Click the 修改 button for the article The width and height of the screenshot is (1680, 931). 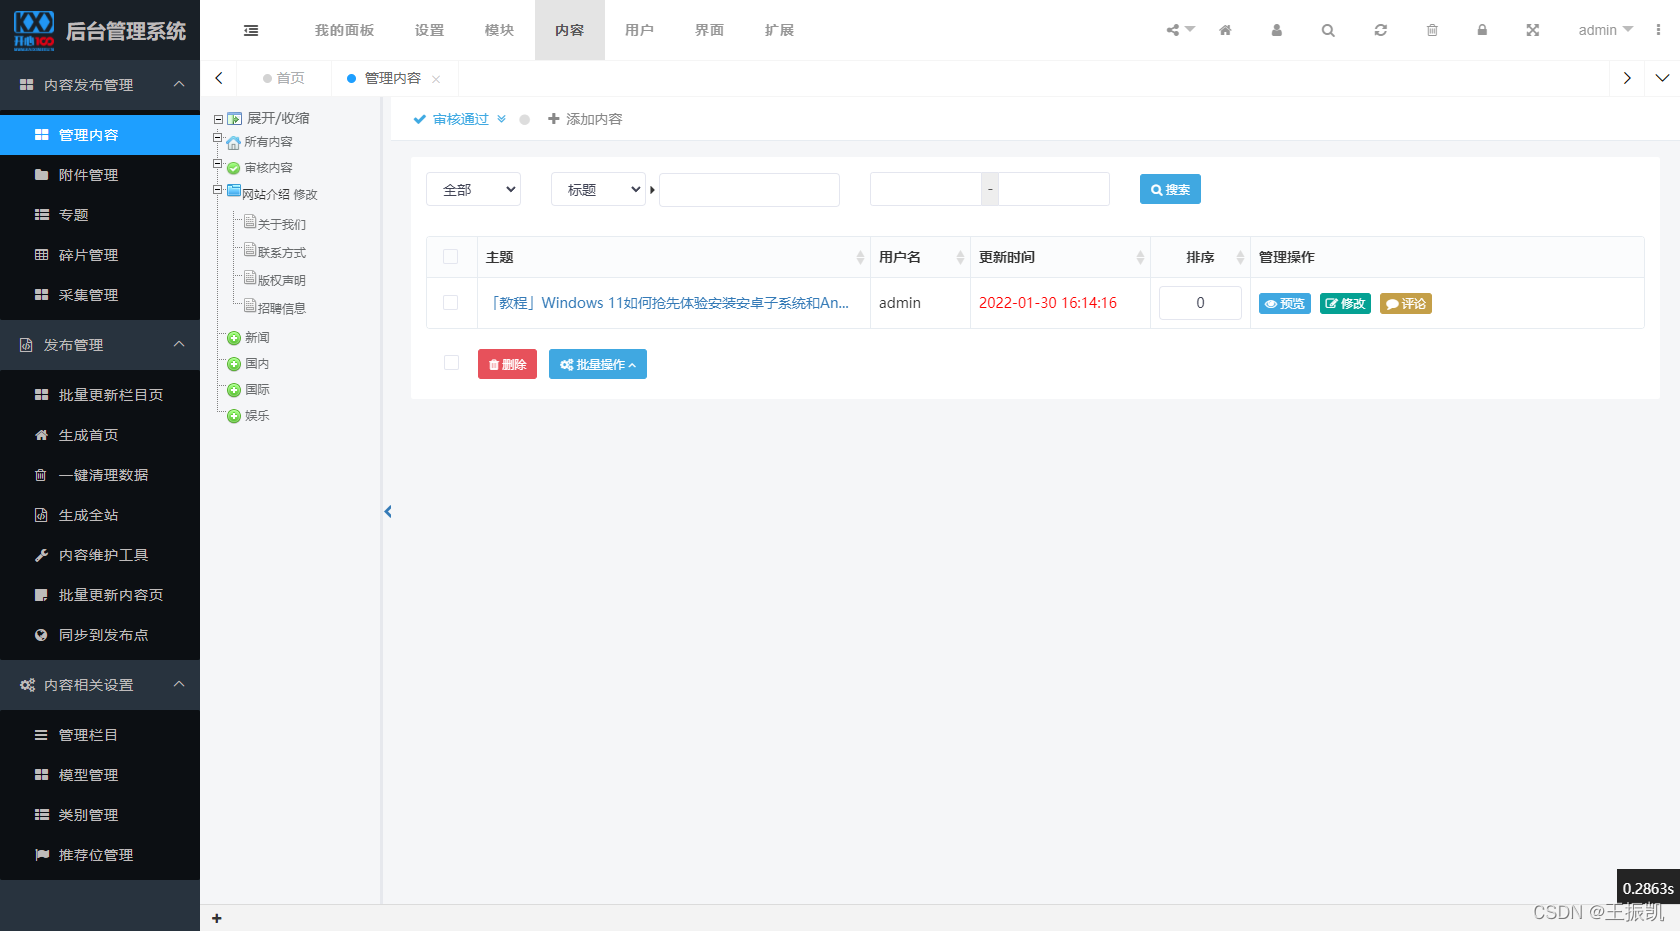[x=1345, y=303]
